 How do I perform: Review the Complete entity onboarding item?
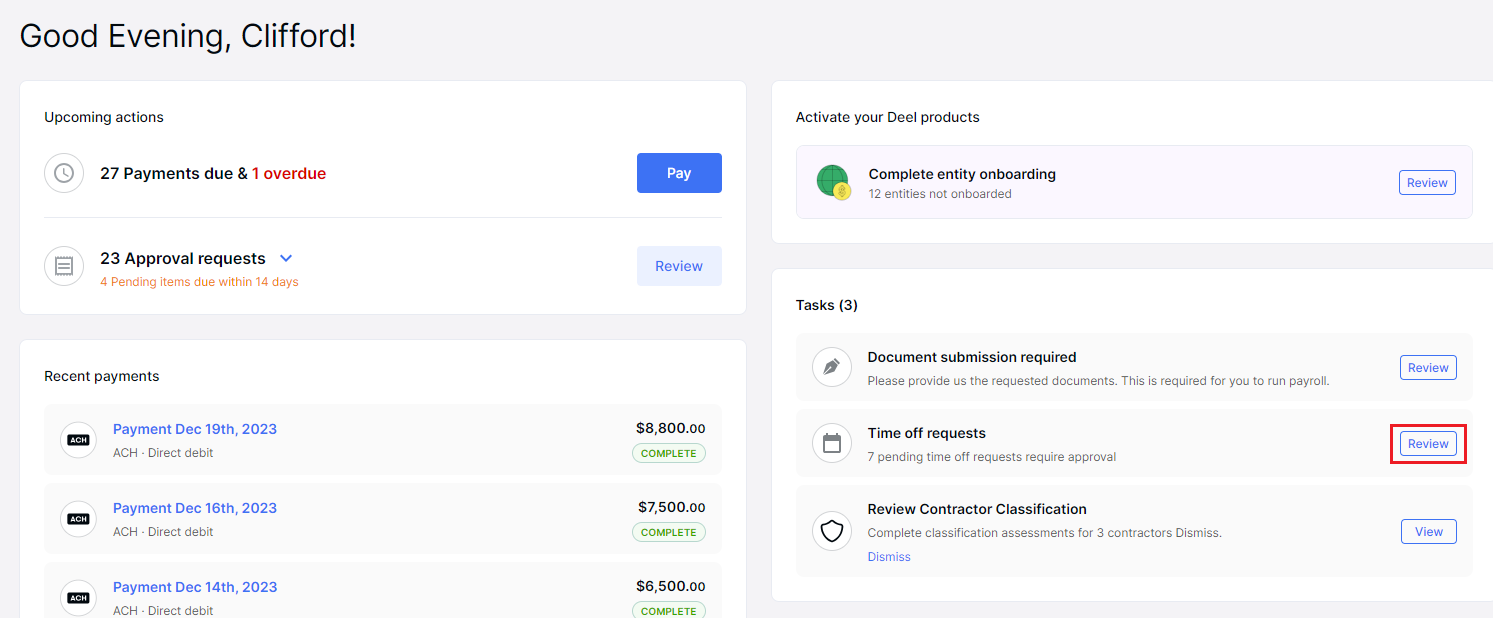pos(1427,183)
